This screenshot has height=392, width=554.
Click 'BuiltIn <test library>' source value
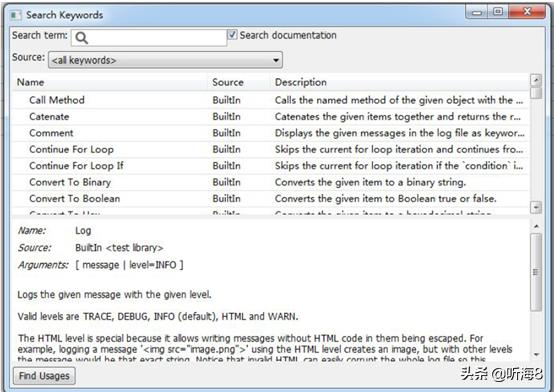119,248
